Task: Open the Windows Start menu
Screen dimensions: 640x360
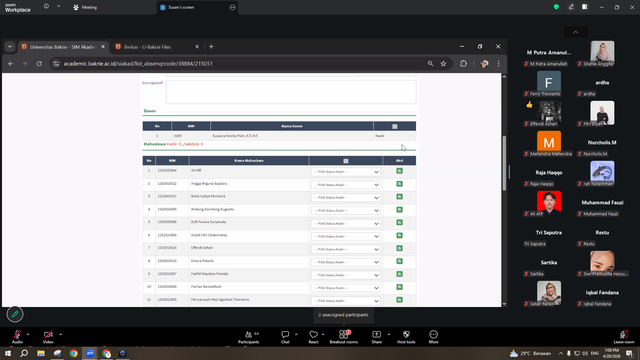Action: (8, 353)
